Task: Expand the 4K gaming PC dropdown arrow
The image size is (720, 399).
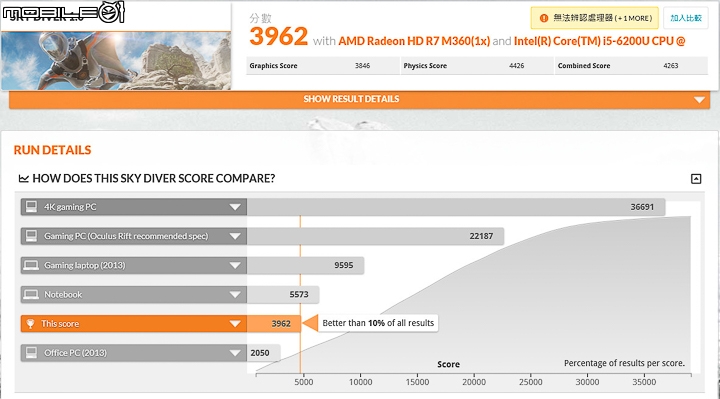Action: 235,207
